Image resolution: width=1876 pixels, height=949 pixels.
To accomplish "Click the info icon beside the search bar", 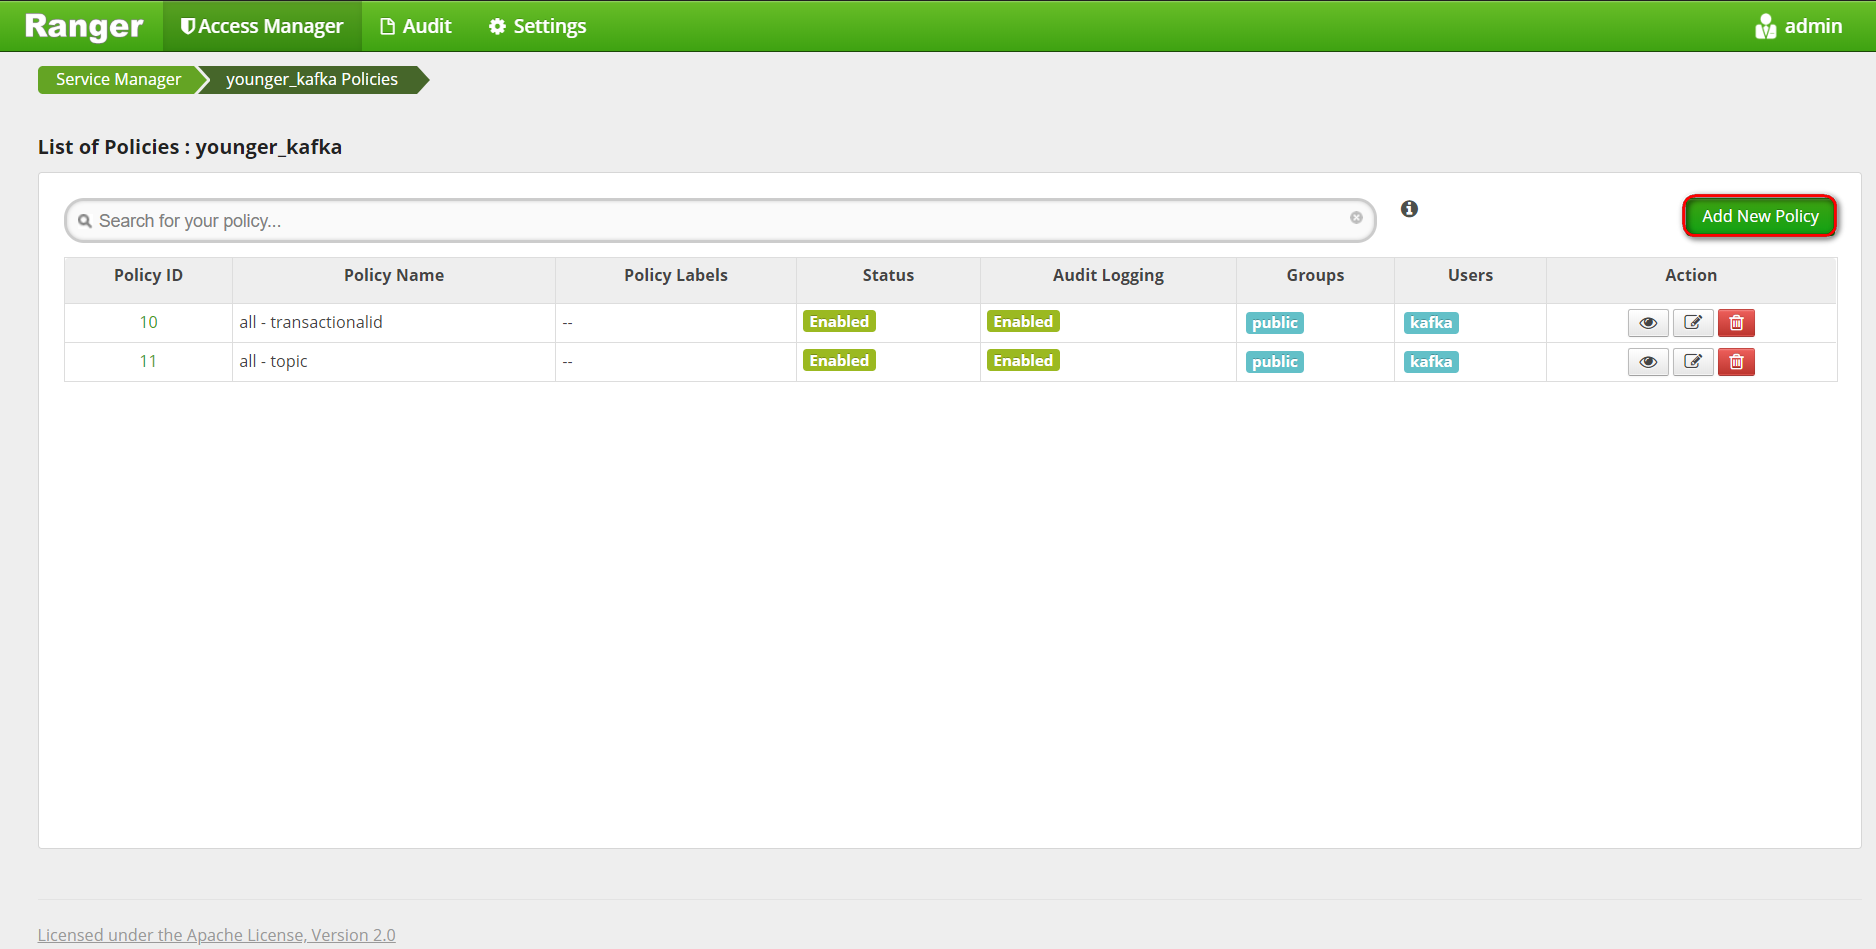I will click(1409, 209).
